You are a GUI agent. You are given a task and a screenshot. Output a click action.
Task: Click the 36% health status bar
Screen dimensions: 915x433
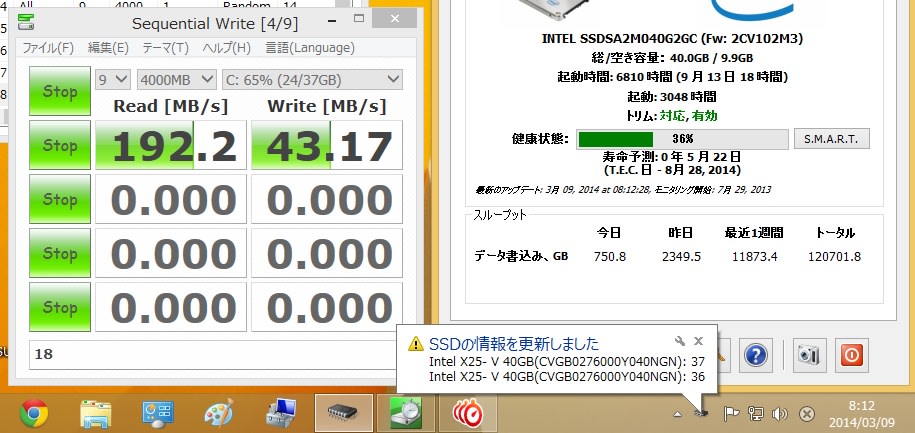682,139
